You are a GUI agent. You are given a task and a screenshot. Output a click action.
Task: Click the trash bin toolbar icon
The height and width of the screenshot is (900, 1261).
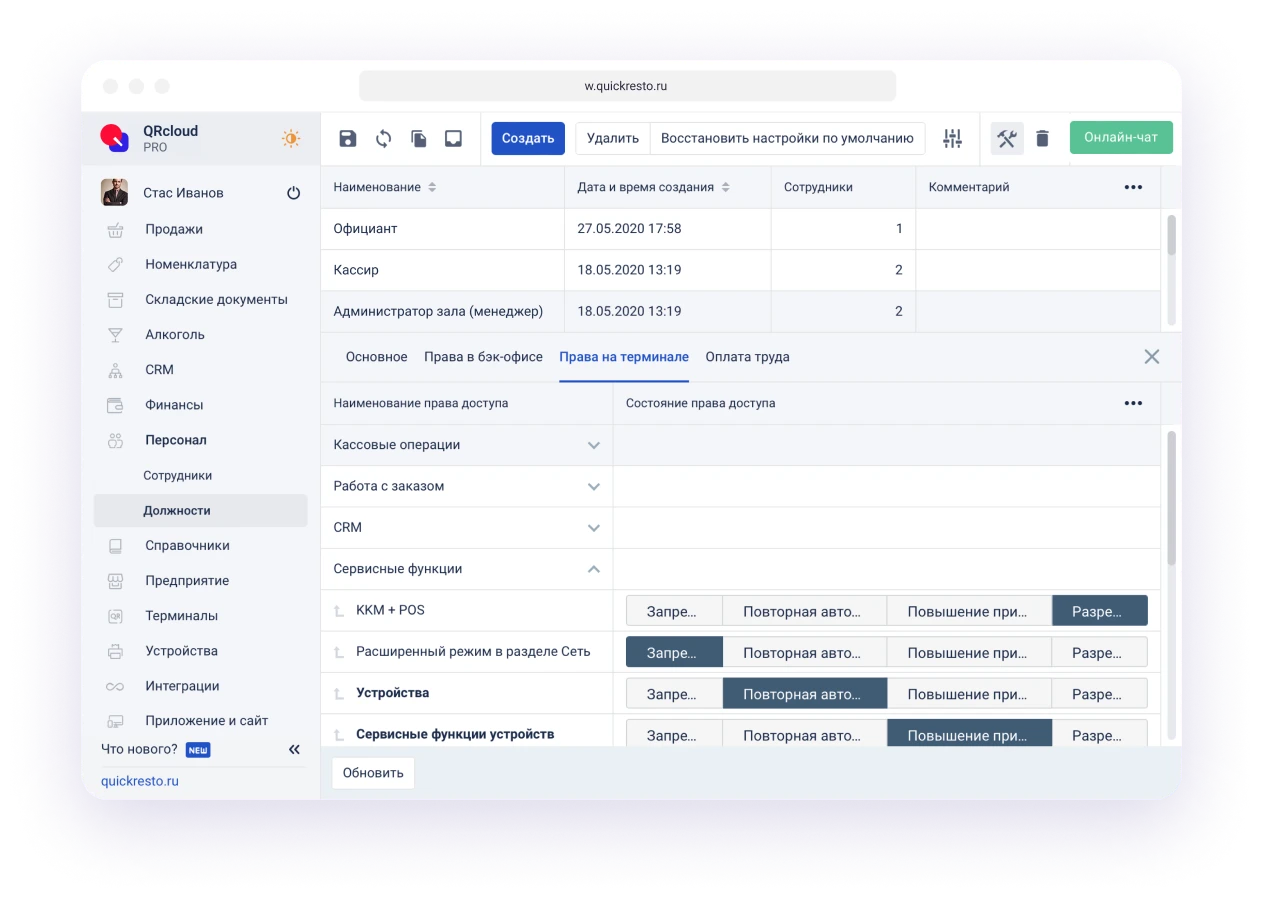tap(1042, 138)
